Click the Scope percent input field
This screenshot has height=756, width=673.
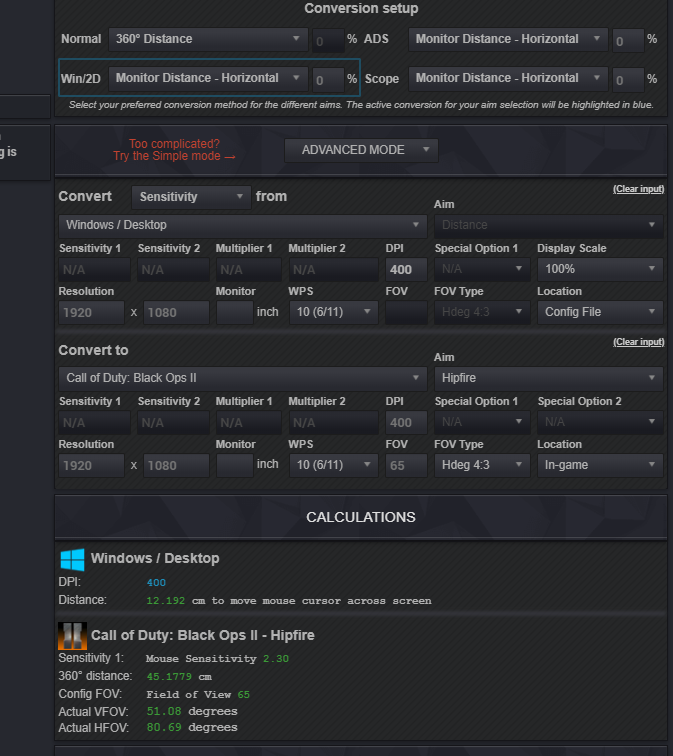click(x=628, y=80)
